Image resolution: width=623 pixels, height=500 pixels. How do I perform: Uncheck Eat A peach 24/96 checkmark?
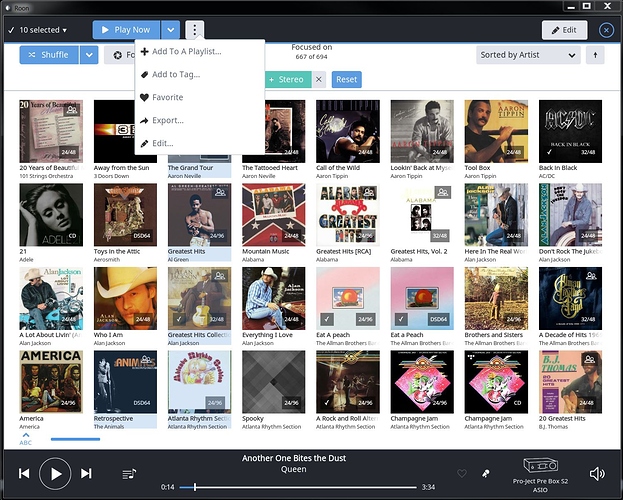[327, 319]
